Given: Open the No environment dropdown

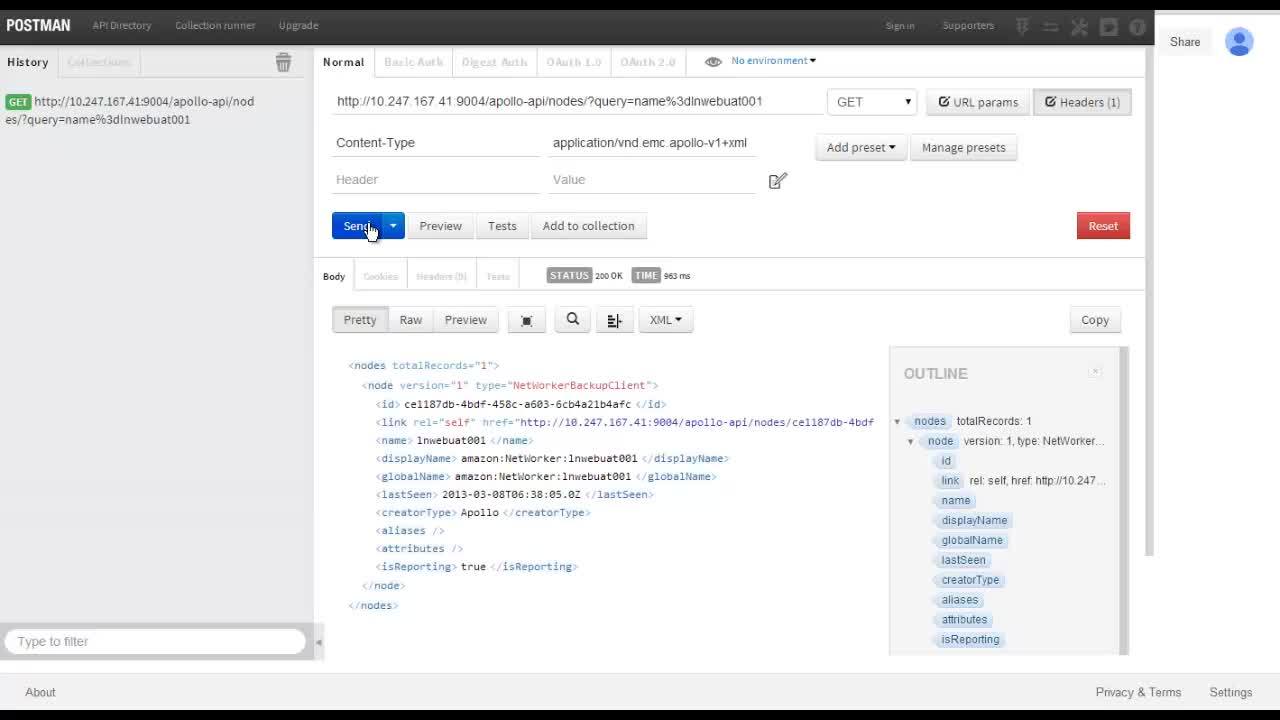Looking at the screenshot, I should pyautogui.click(x=773, y=60).
